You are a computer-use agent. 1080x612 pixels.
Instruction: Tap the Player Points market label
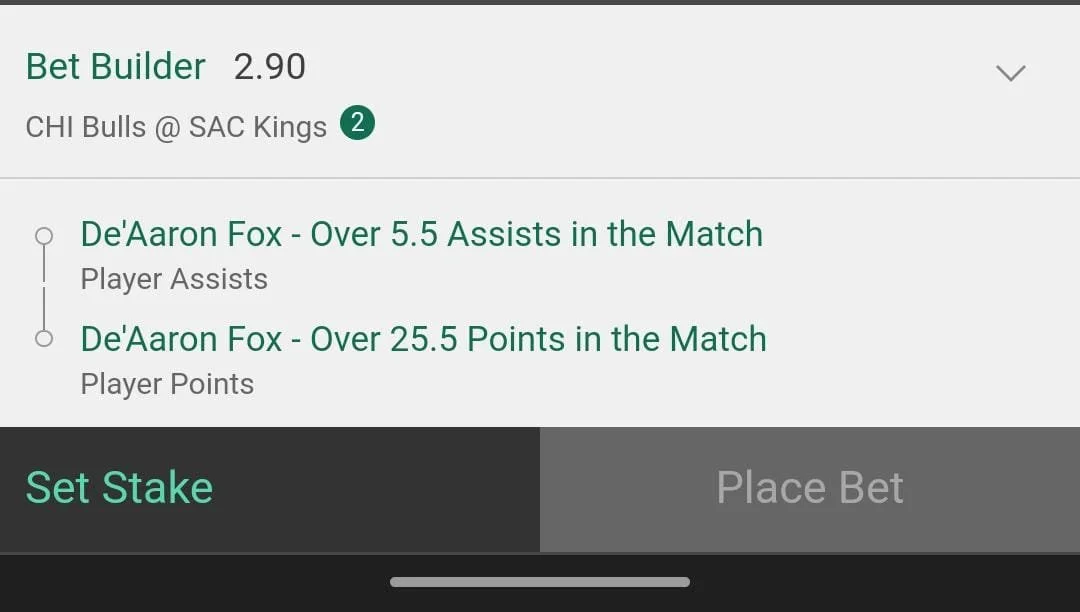[167, 384]
